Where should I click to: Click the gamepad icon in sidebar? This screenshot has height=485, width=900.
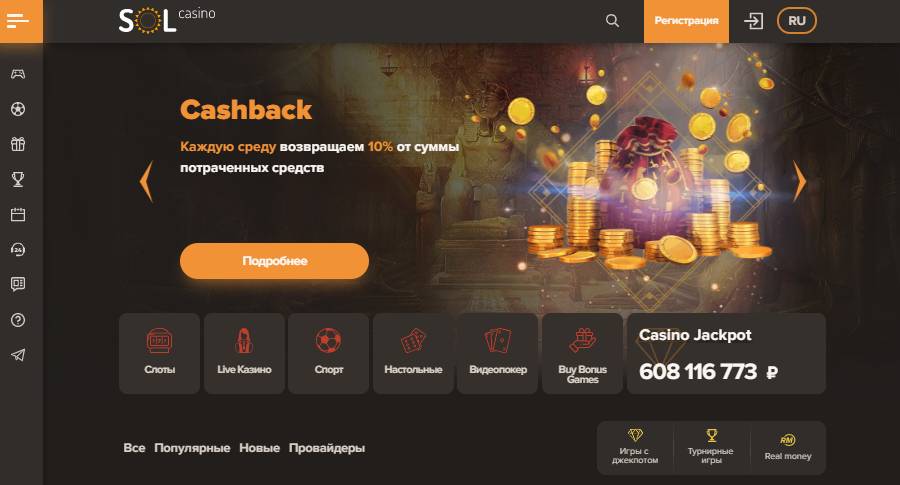click(18, 74)
